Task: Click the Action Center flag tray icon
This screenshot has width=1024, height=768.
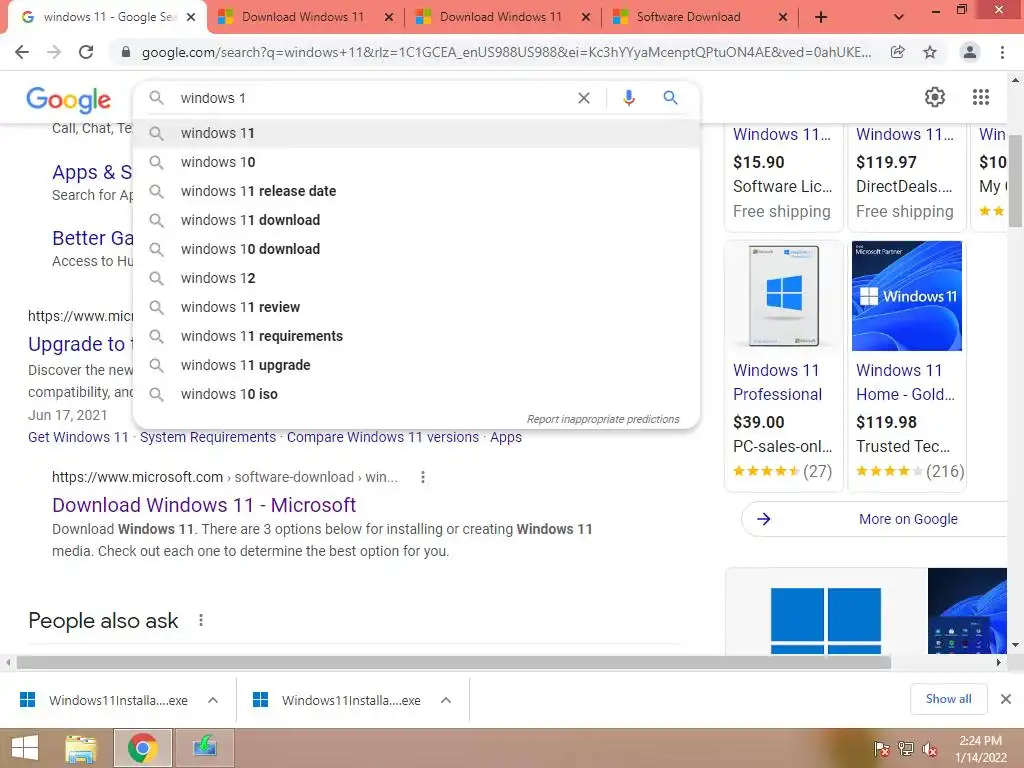Action: 881,749
